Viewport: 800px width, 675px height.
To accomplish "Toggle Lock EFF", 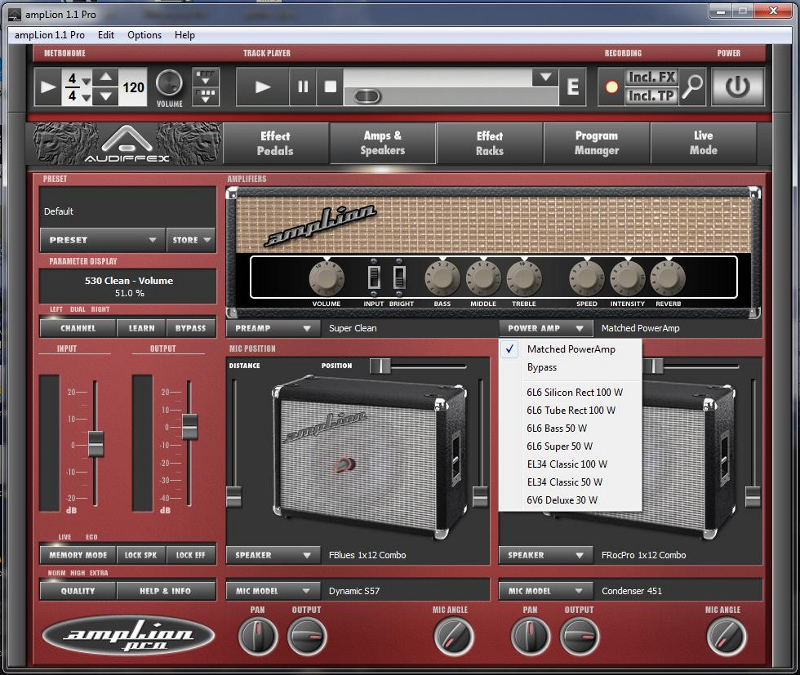I will click(x=191, y=555).
